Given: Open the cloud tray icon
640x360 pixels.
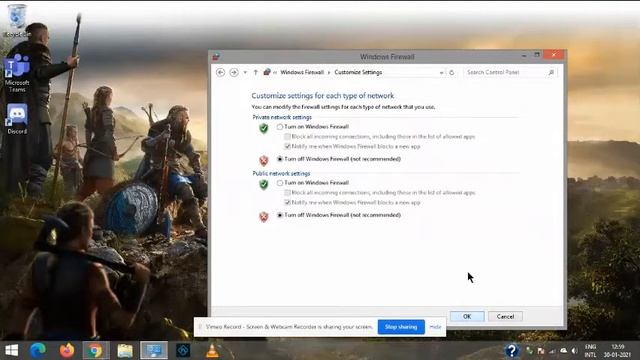Looking at the screenshot, I should [x=564, y=351].
